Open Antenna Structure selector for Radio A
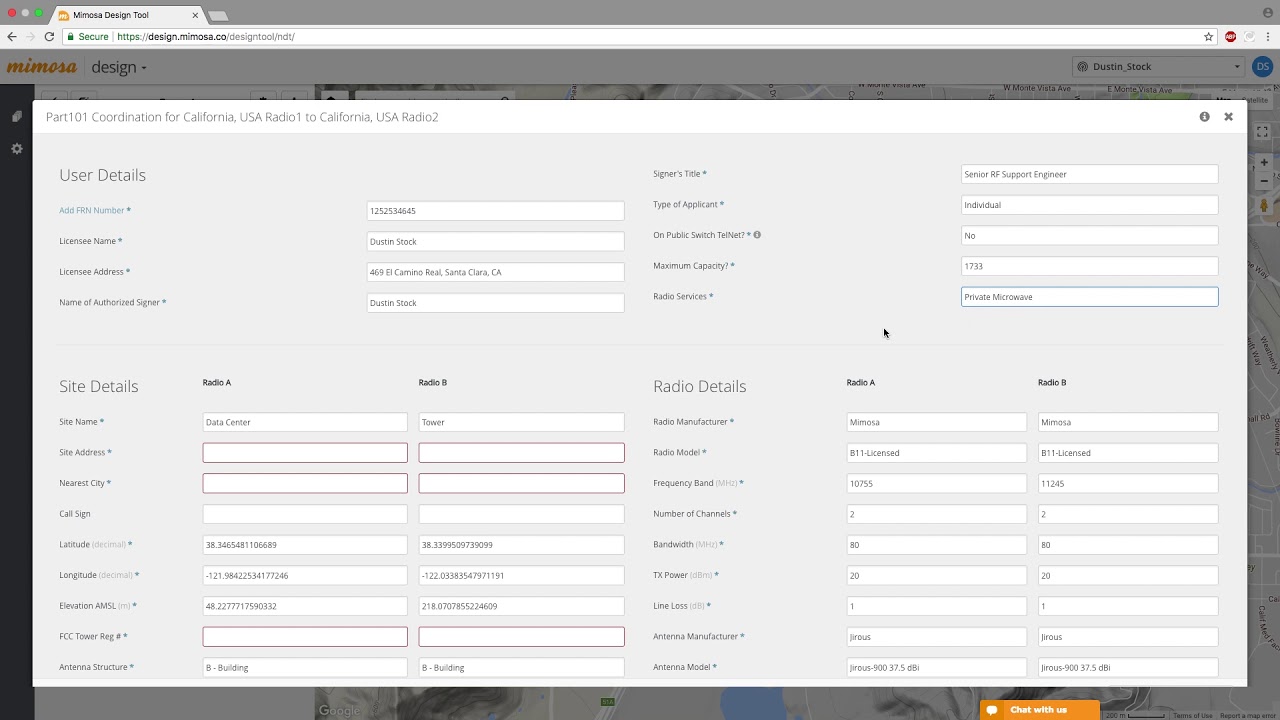The image size is (1280, 720). 305,667
